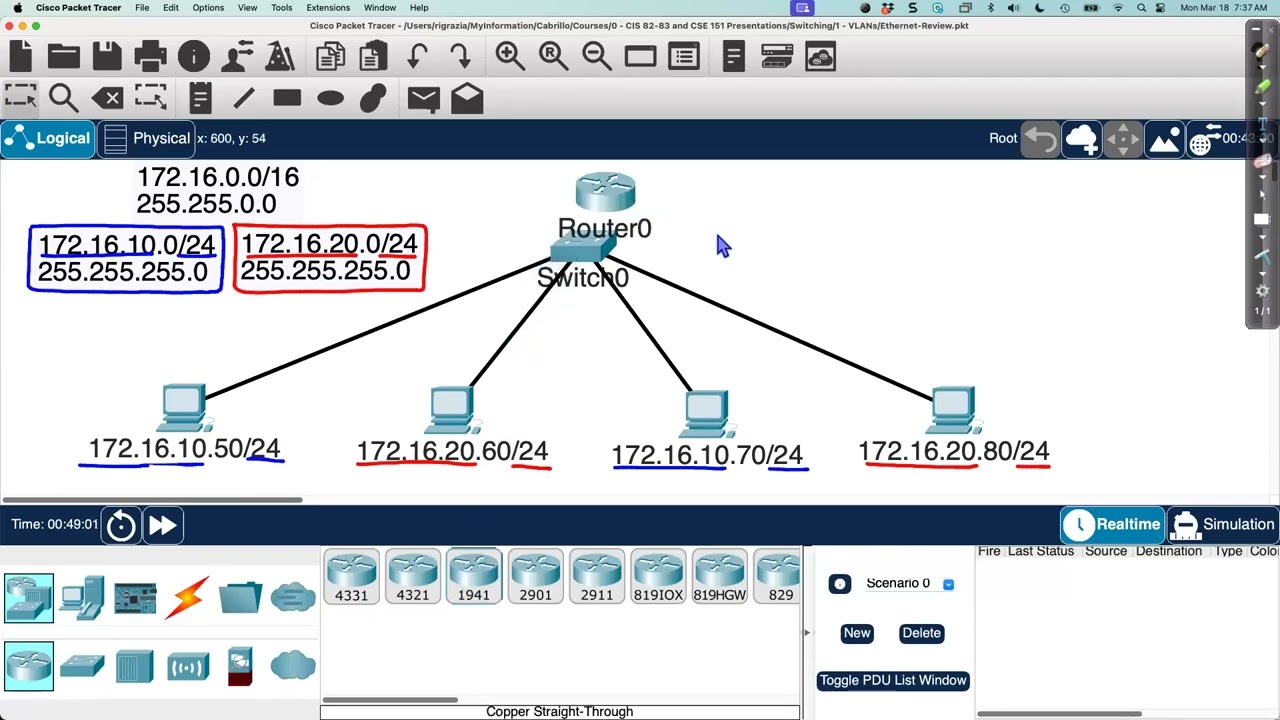Click the New scenario button
Viewport: 1280px width, 720px height.
coord(857,633)
